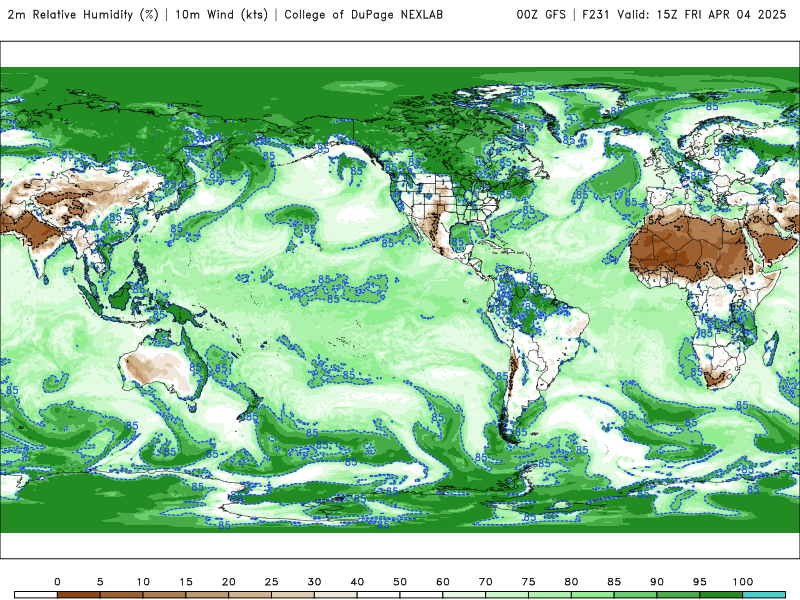
Task: Click the "100" color bar tick label
Action: [743, 582]
